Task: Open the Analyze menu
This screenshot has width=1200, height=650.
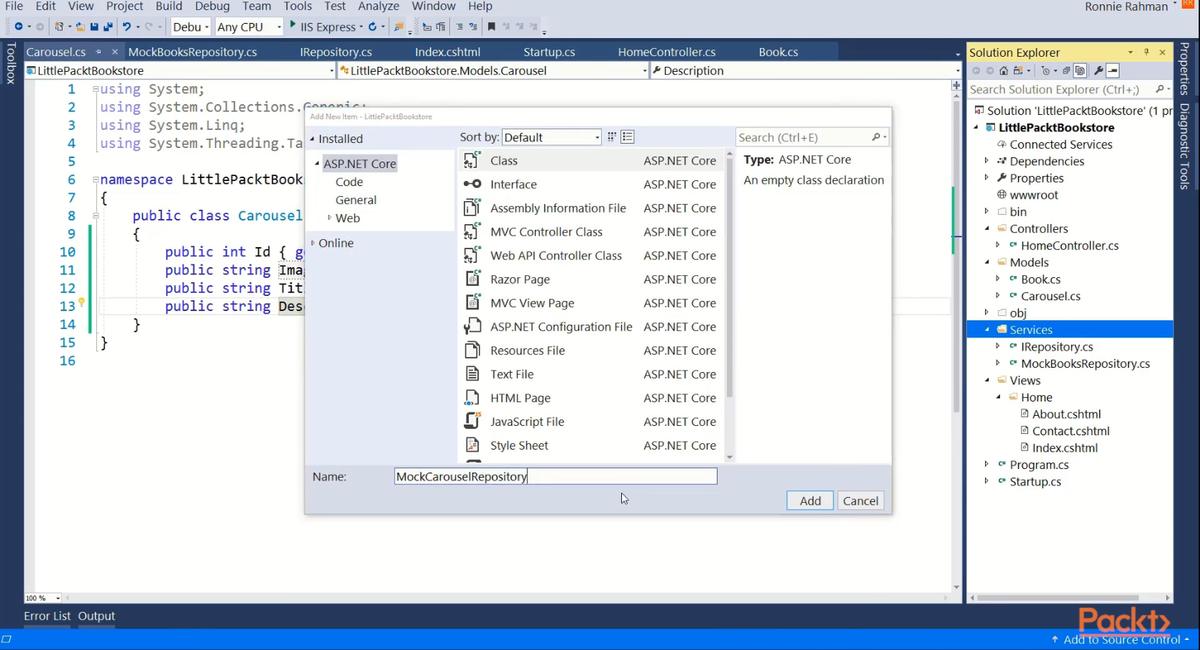Action: click(x=378, y=6)
